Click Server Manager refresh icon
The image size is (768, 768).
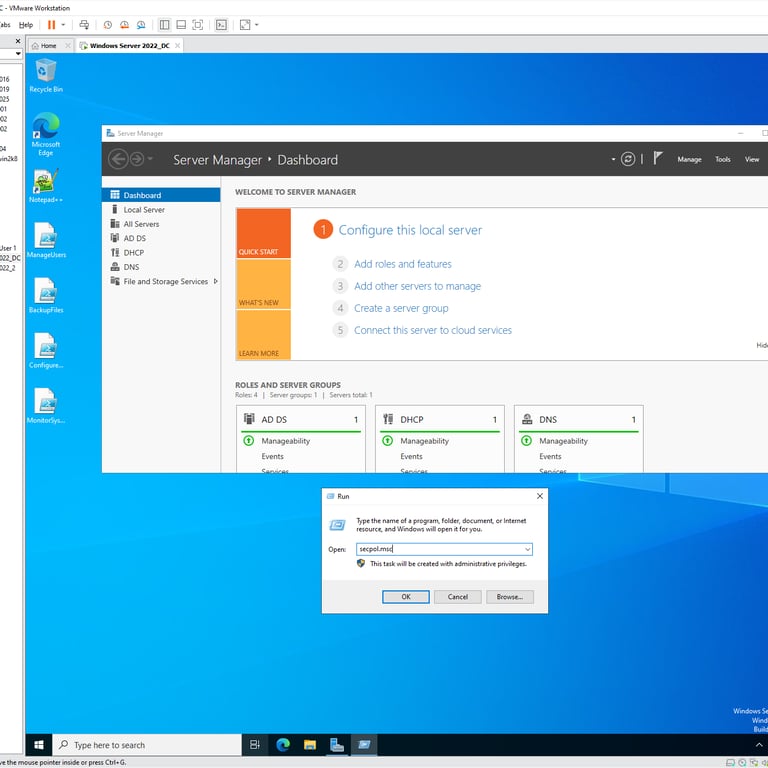tap(628, 159)
